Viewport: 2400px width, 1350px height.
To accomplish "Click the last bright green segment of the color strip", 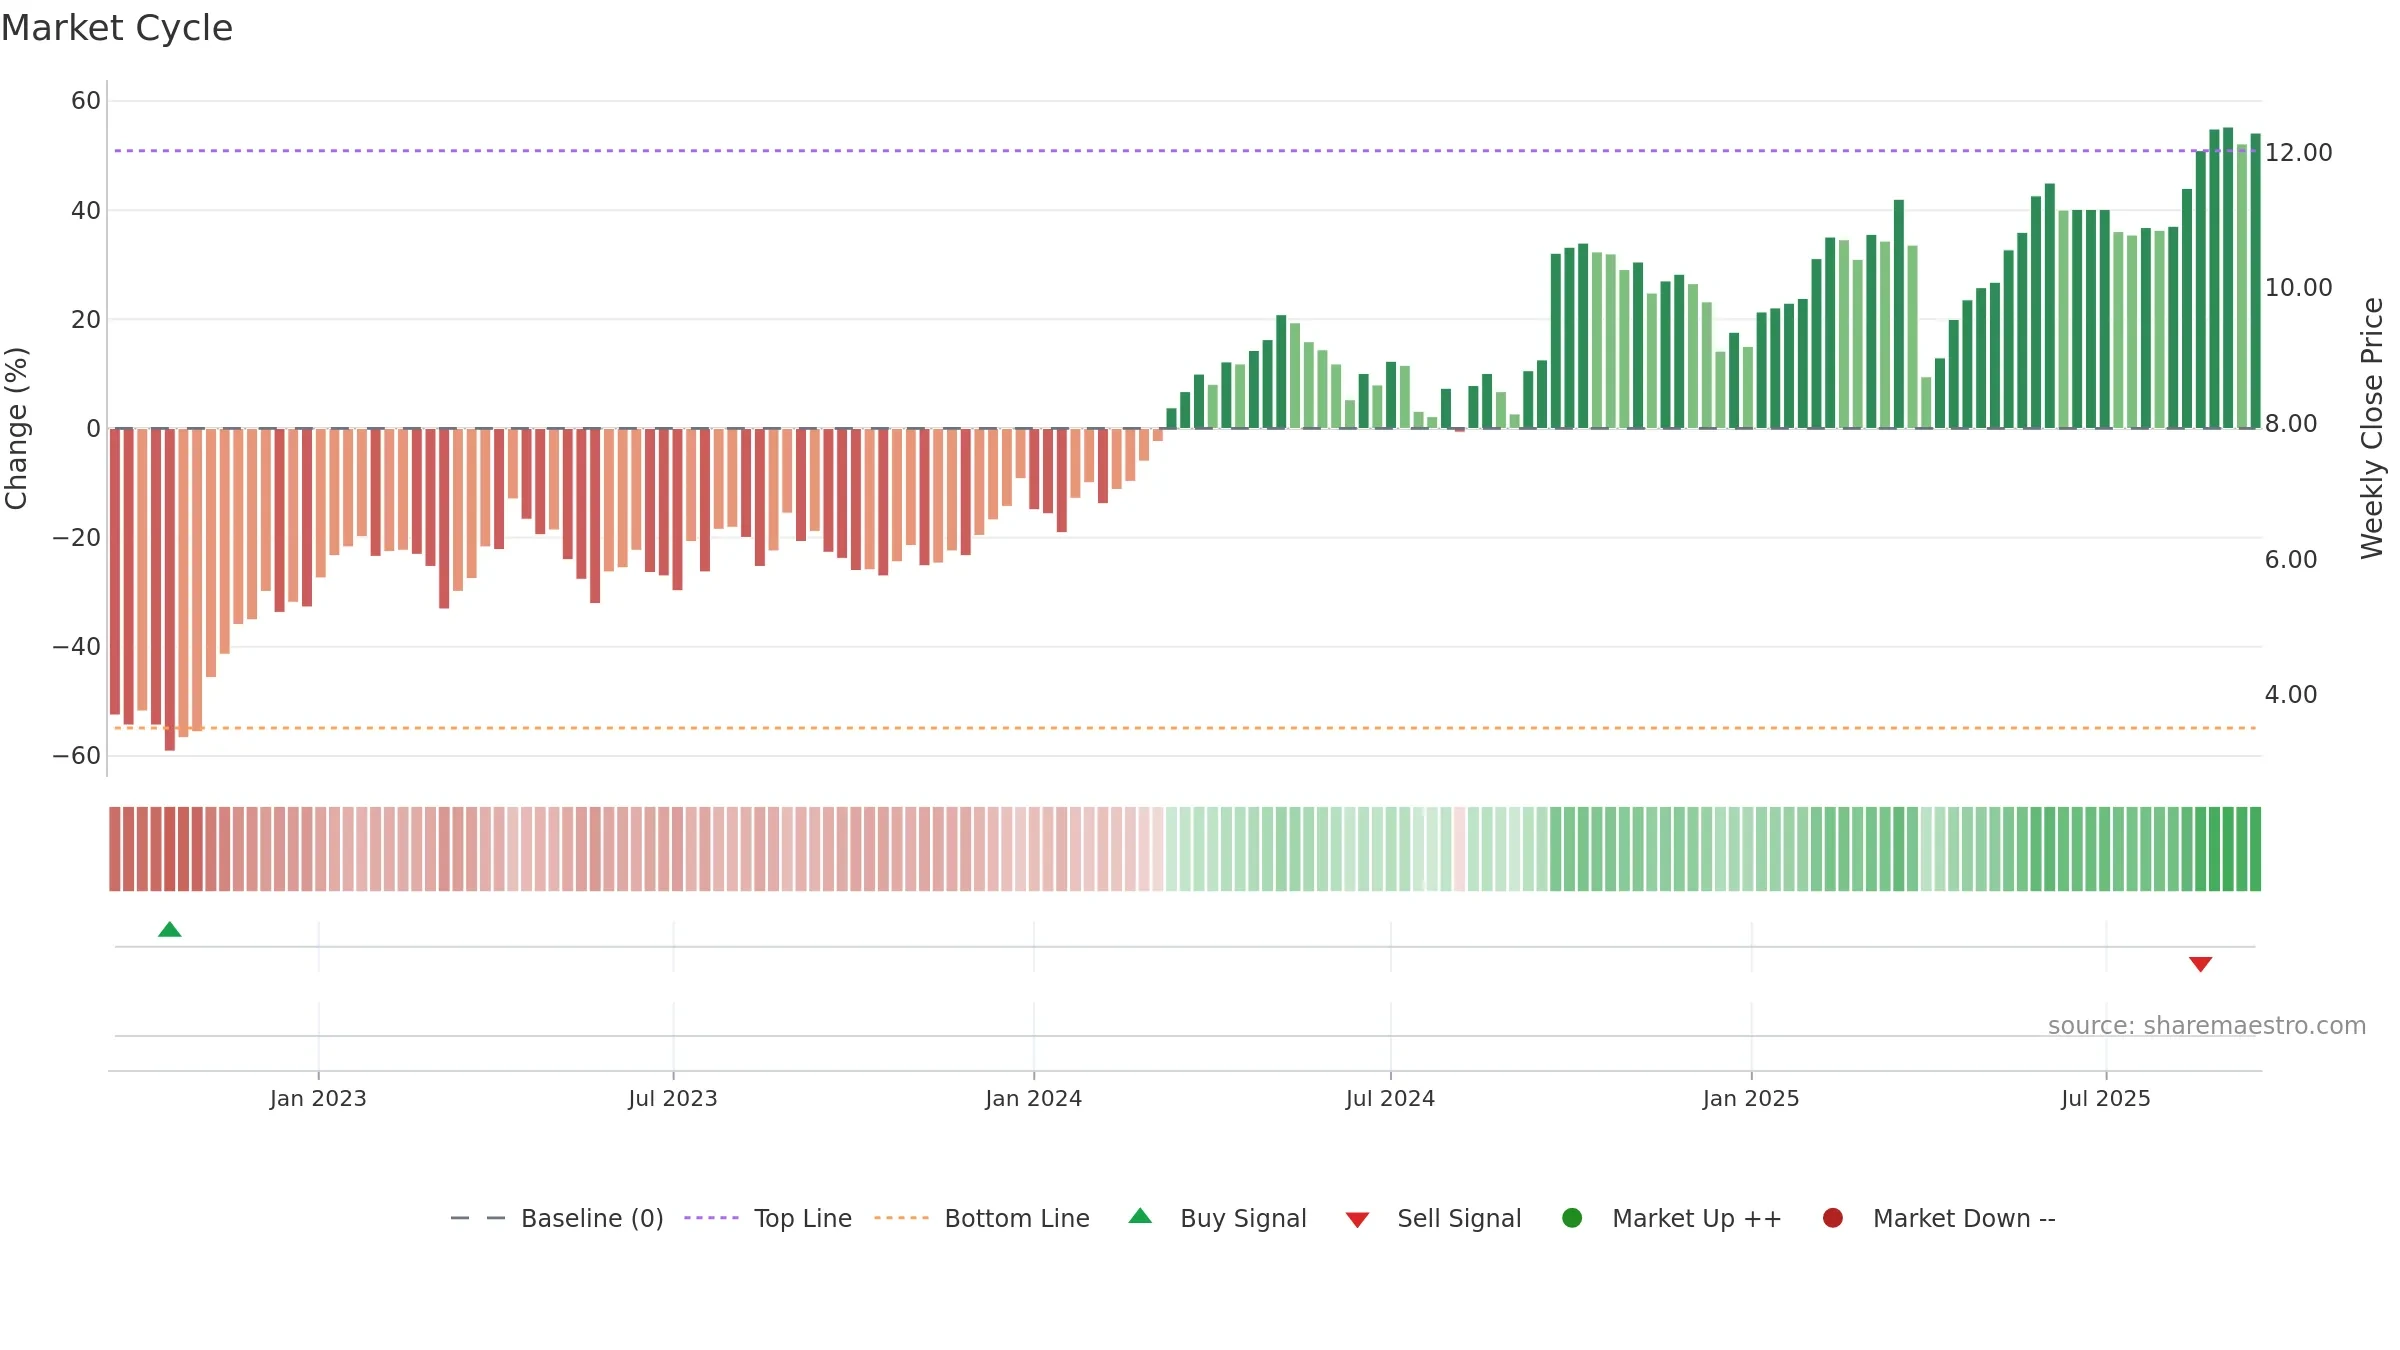I will [x=2255, y=849].
